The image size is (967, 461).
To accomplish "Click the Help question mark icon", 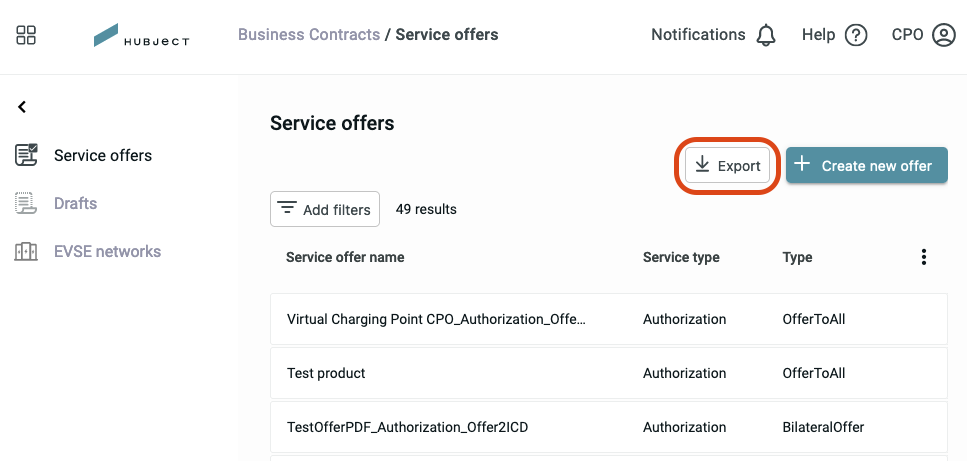I will [x=856, y=35].
